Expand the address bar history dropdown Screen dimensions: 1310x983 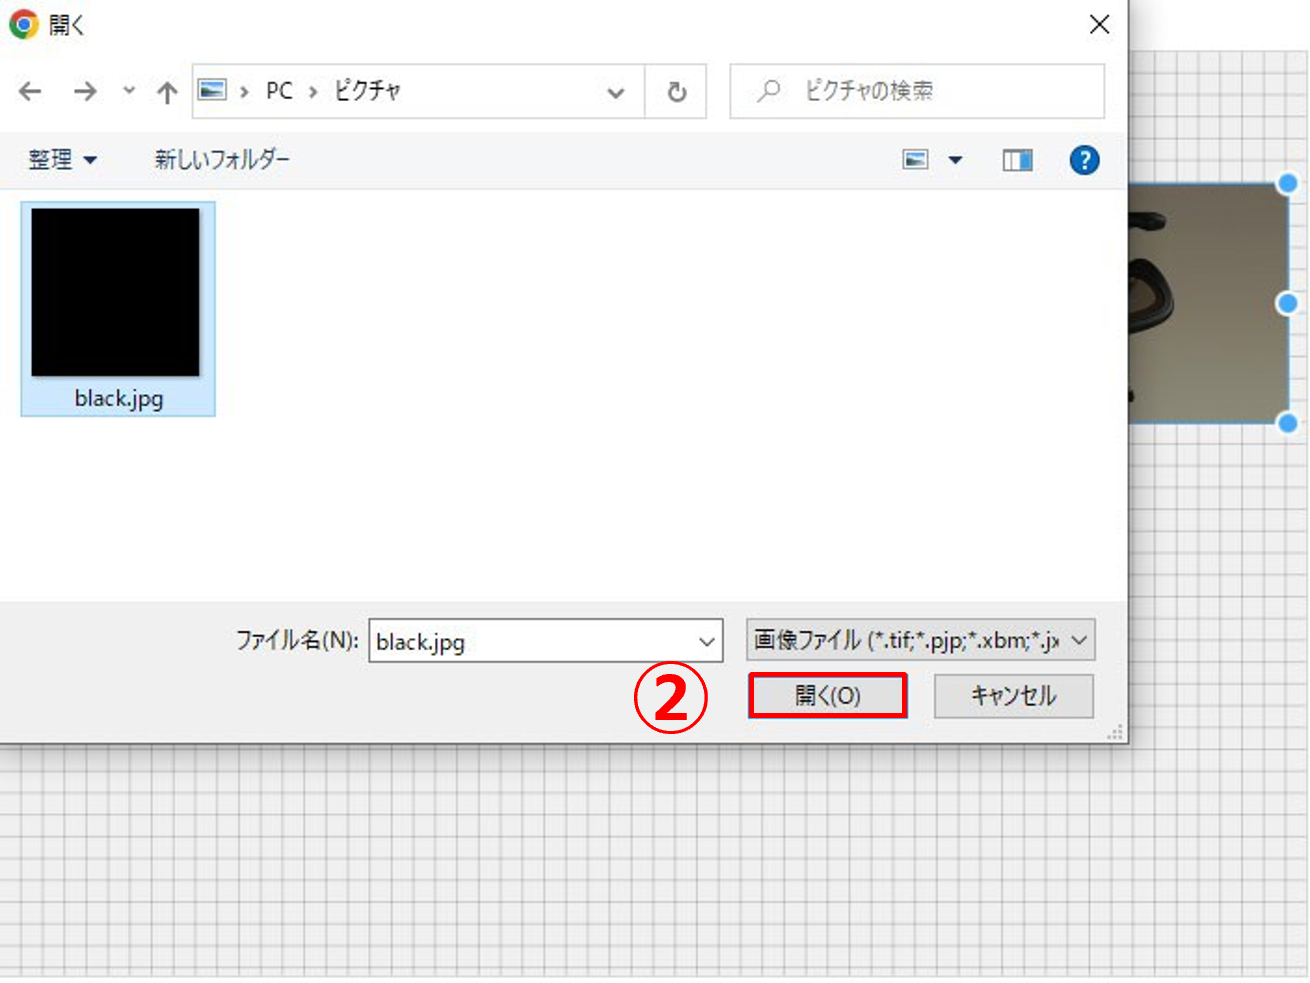(616, 92)
